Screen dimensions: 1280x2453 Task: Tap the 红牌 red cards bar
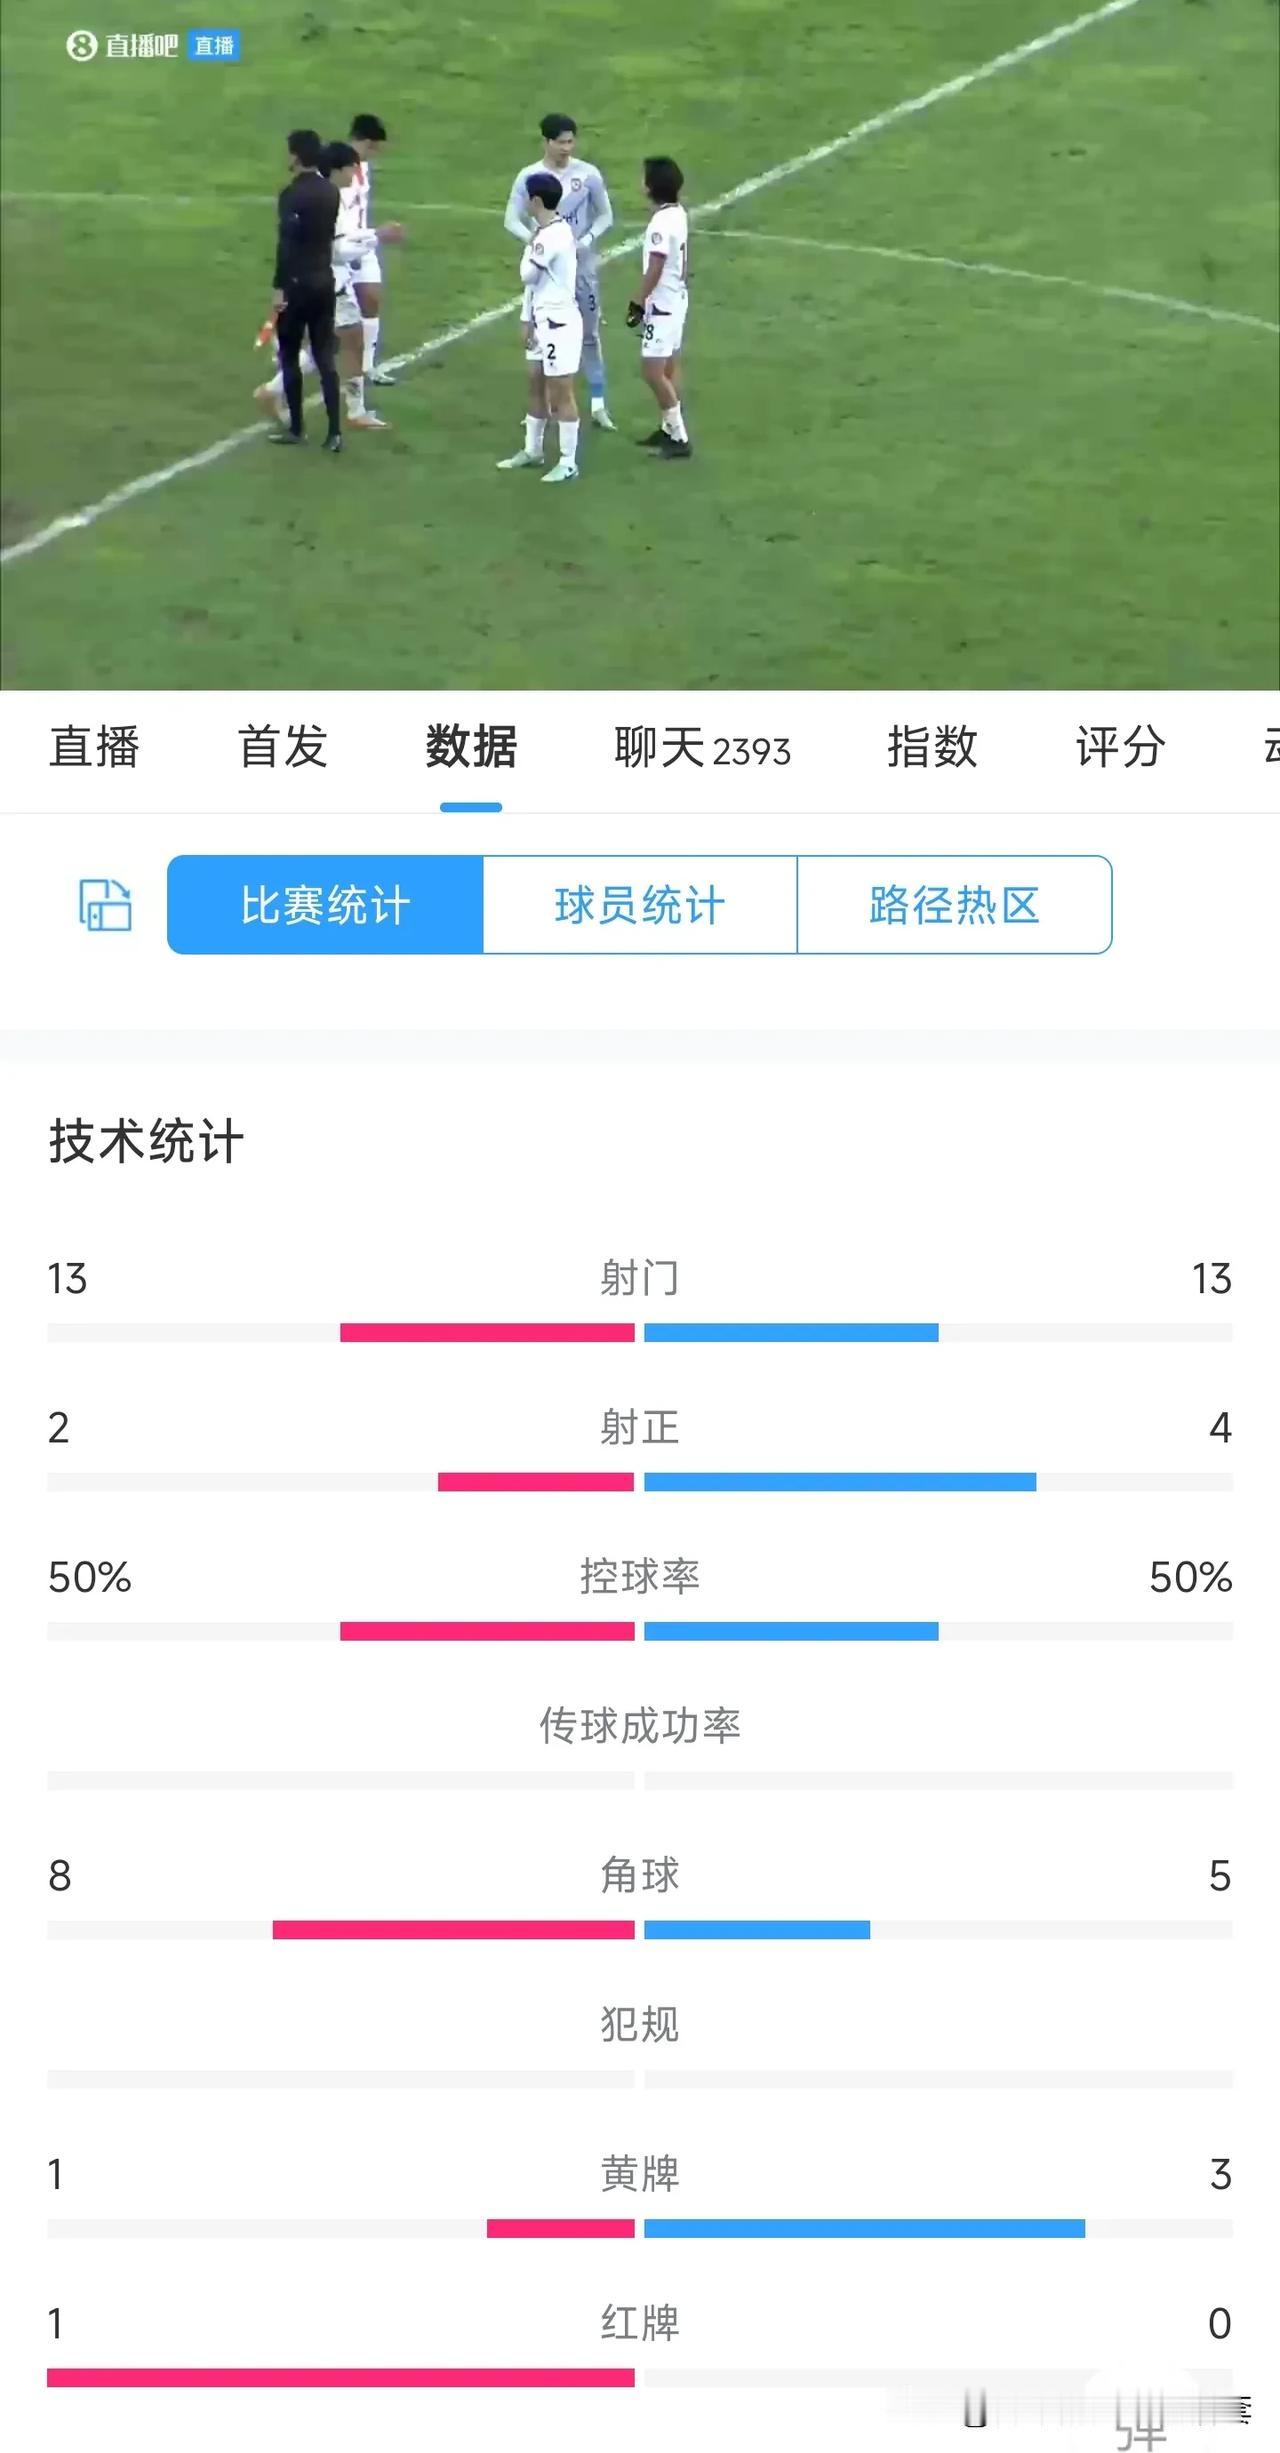(x=640, y=2378)
